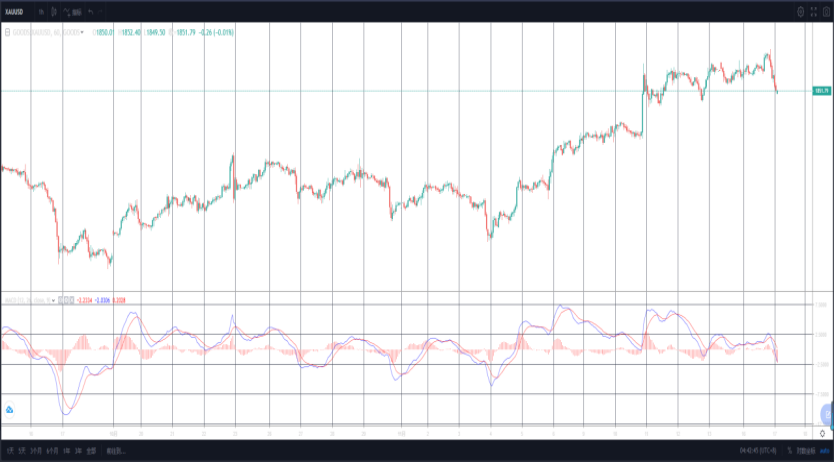This screenshot has height=462, width=834.
Task: Toggle MACD indicator visibility icon
Action: click(x=61, y=300)
